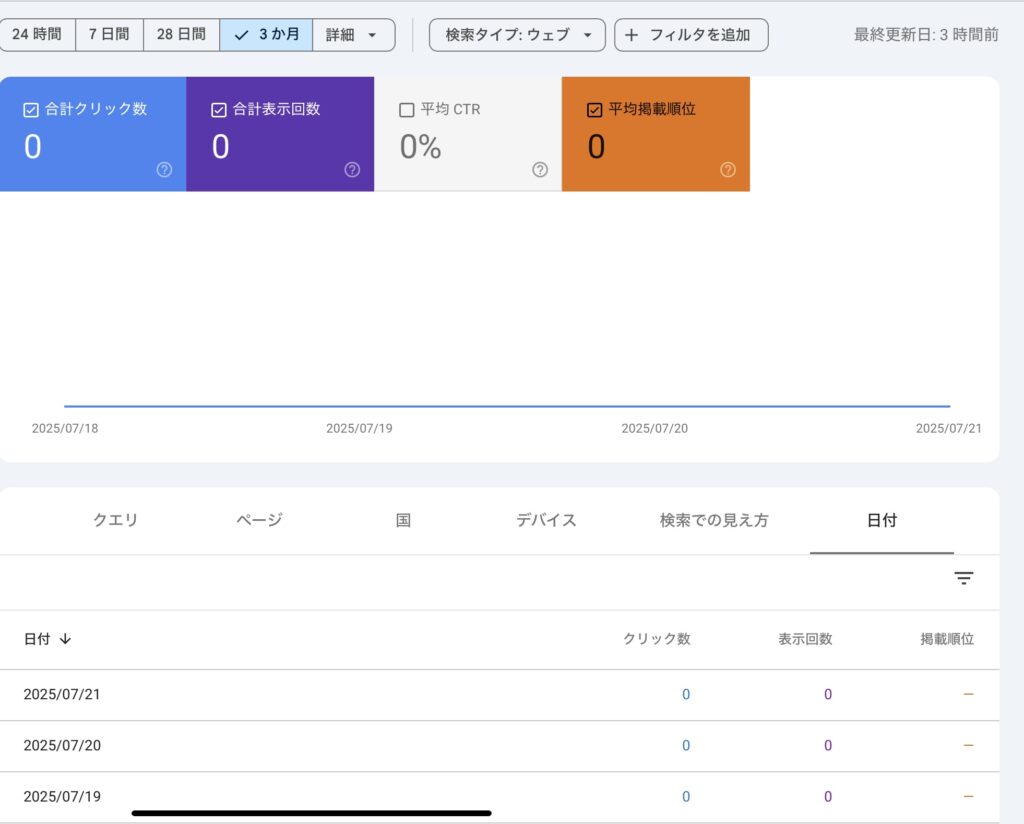Select the 3 か月 date range
Screen dimensions: 1024x824
pyautogui.click(x=266, y=35)
